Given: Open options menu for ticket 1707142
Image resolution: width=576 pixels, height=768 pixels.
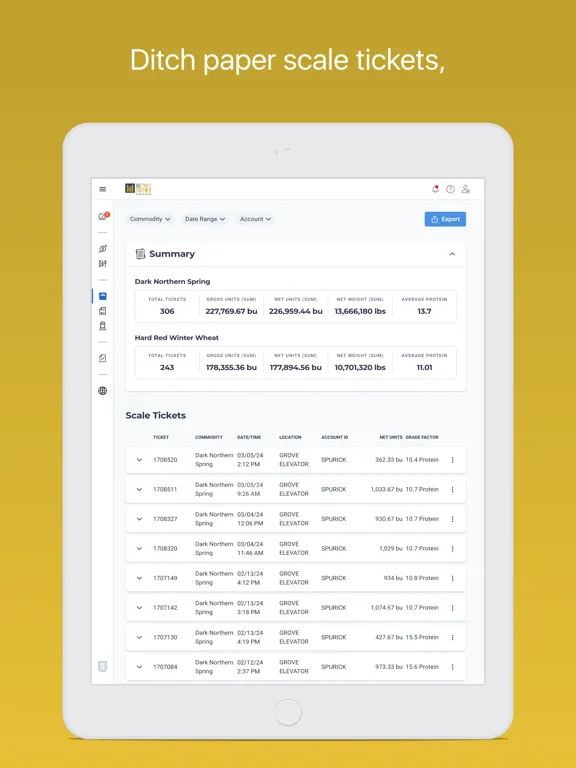Looking at the screenshot, I should pyautogui.click(x=452, y=607).
